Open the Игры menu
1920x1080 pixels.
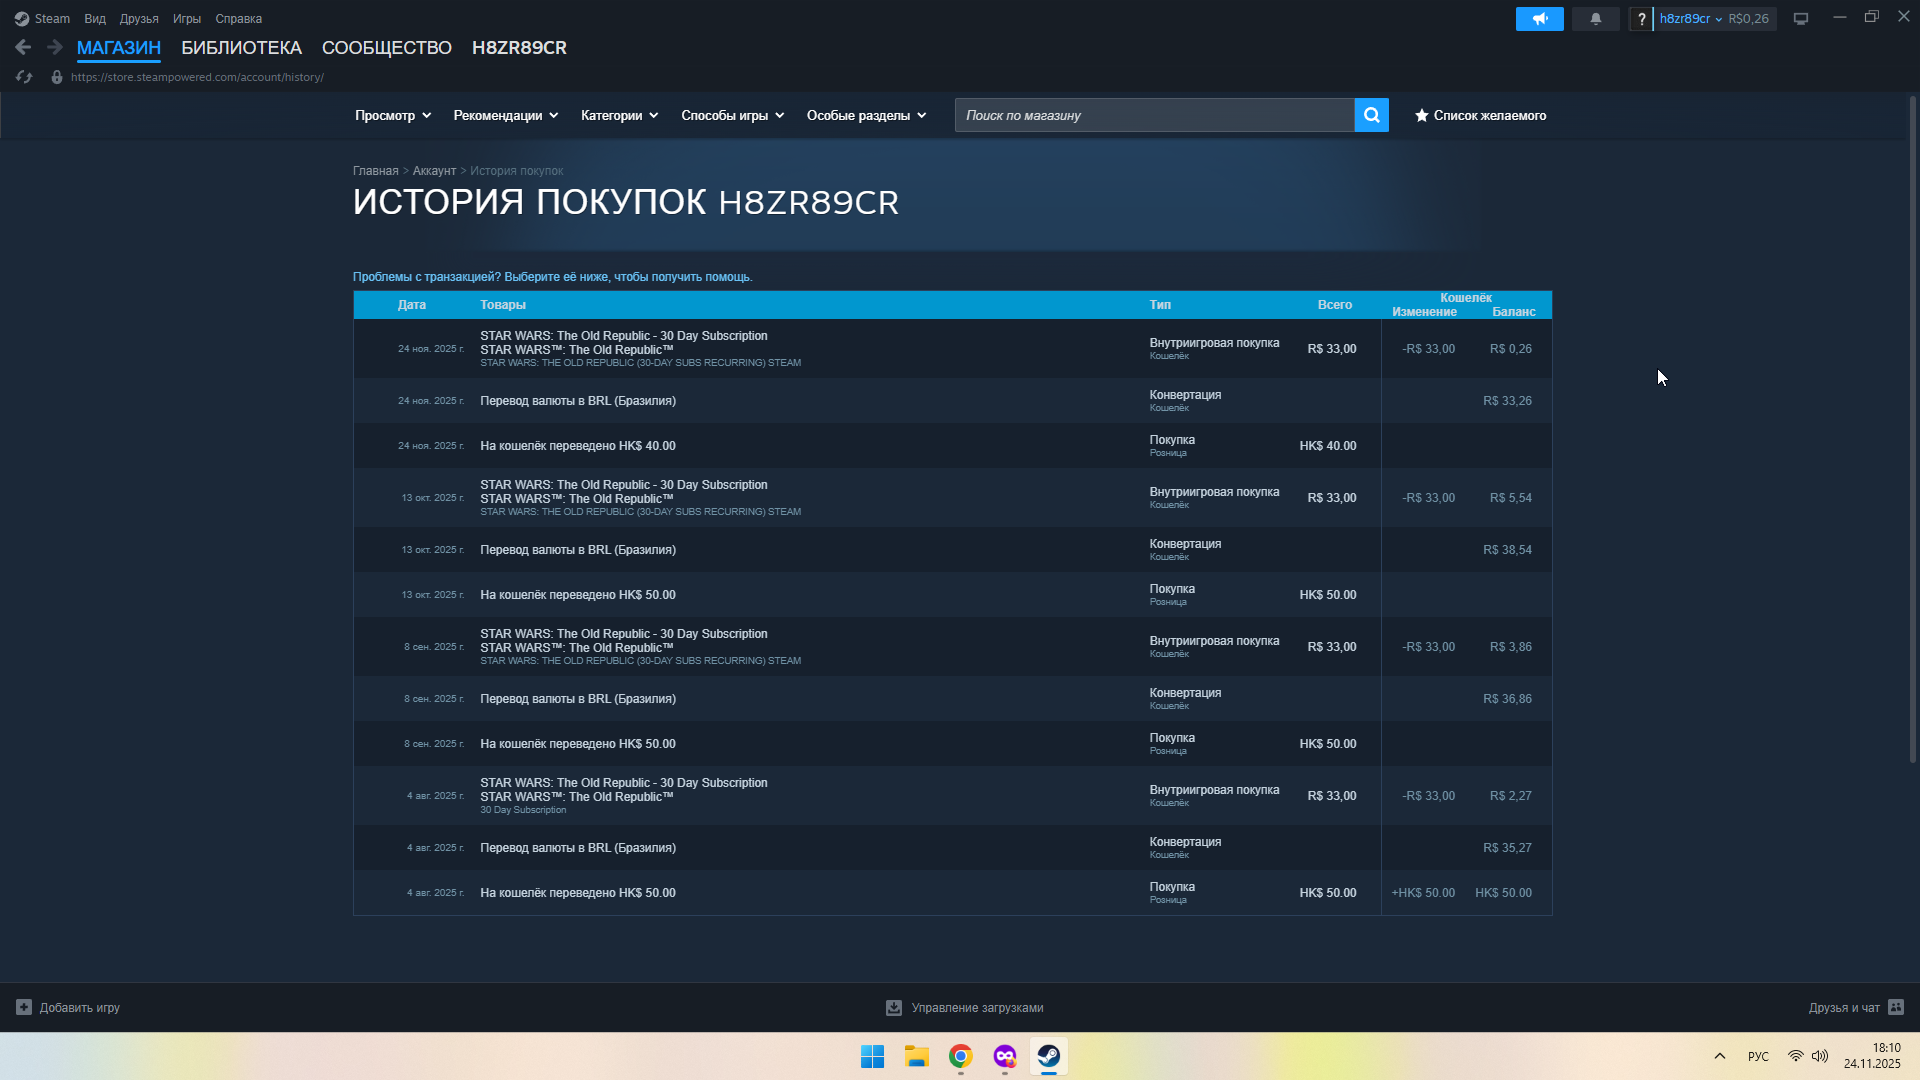[x=186, y=19]
